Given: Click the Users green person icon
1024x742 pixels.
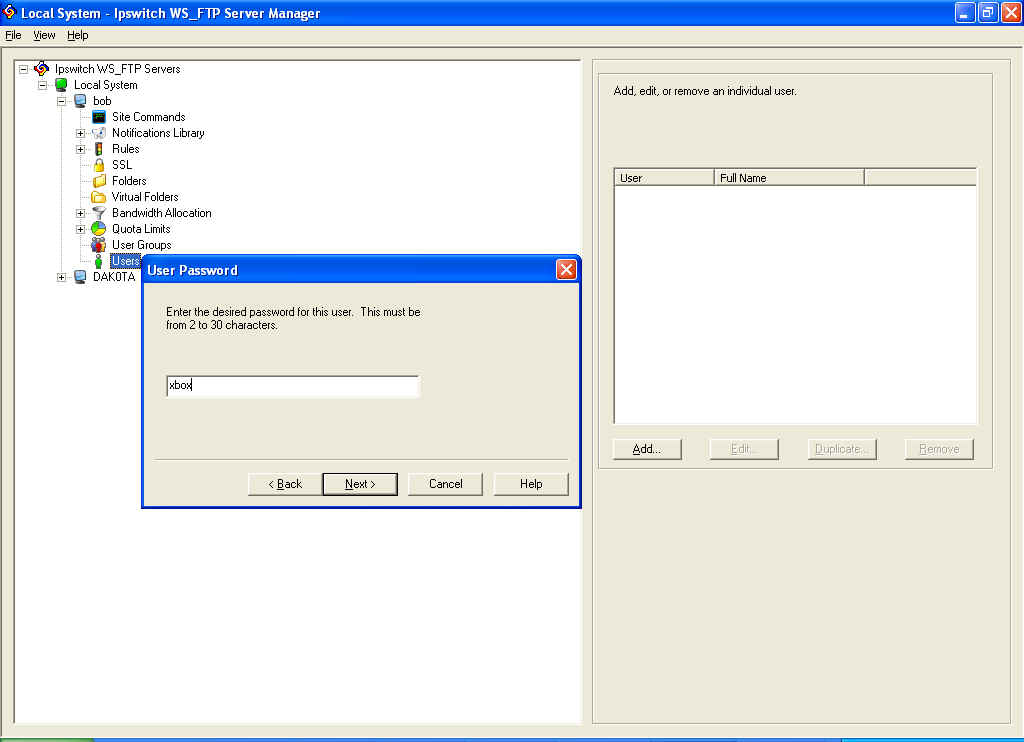Looking at the screenshot, I should click(x=99, y=261).
